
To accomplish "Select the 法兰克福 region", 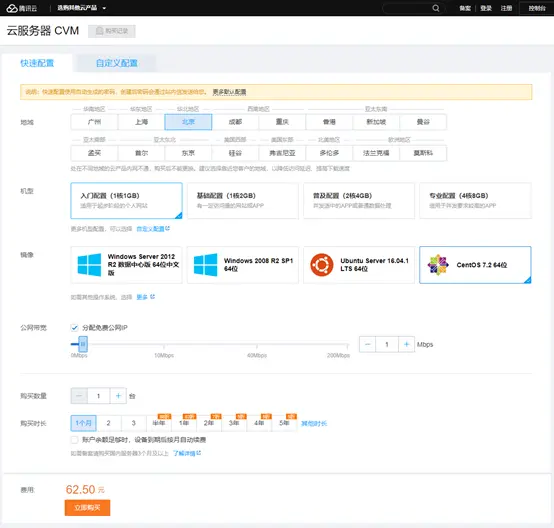I will click(x=376, y=153).
